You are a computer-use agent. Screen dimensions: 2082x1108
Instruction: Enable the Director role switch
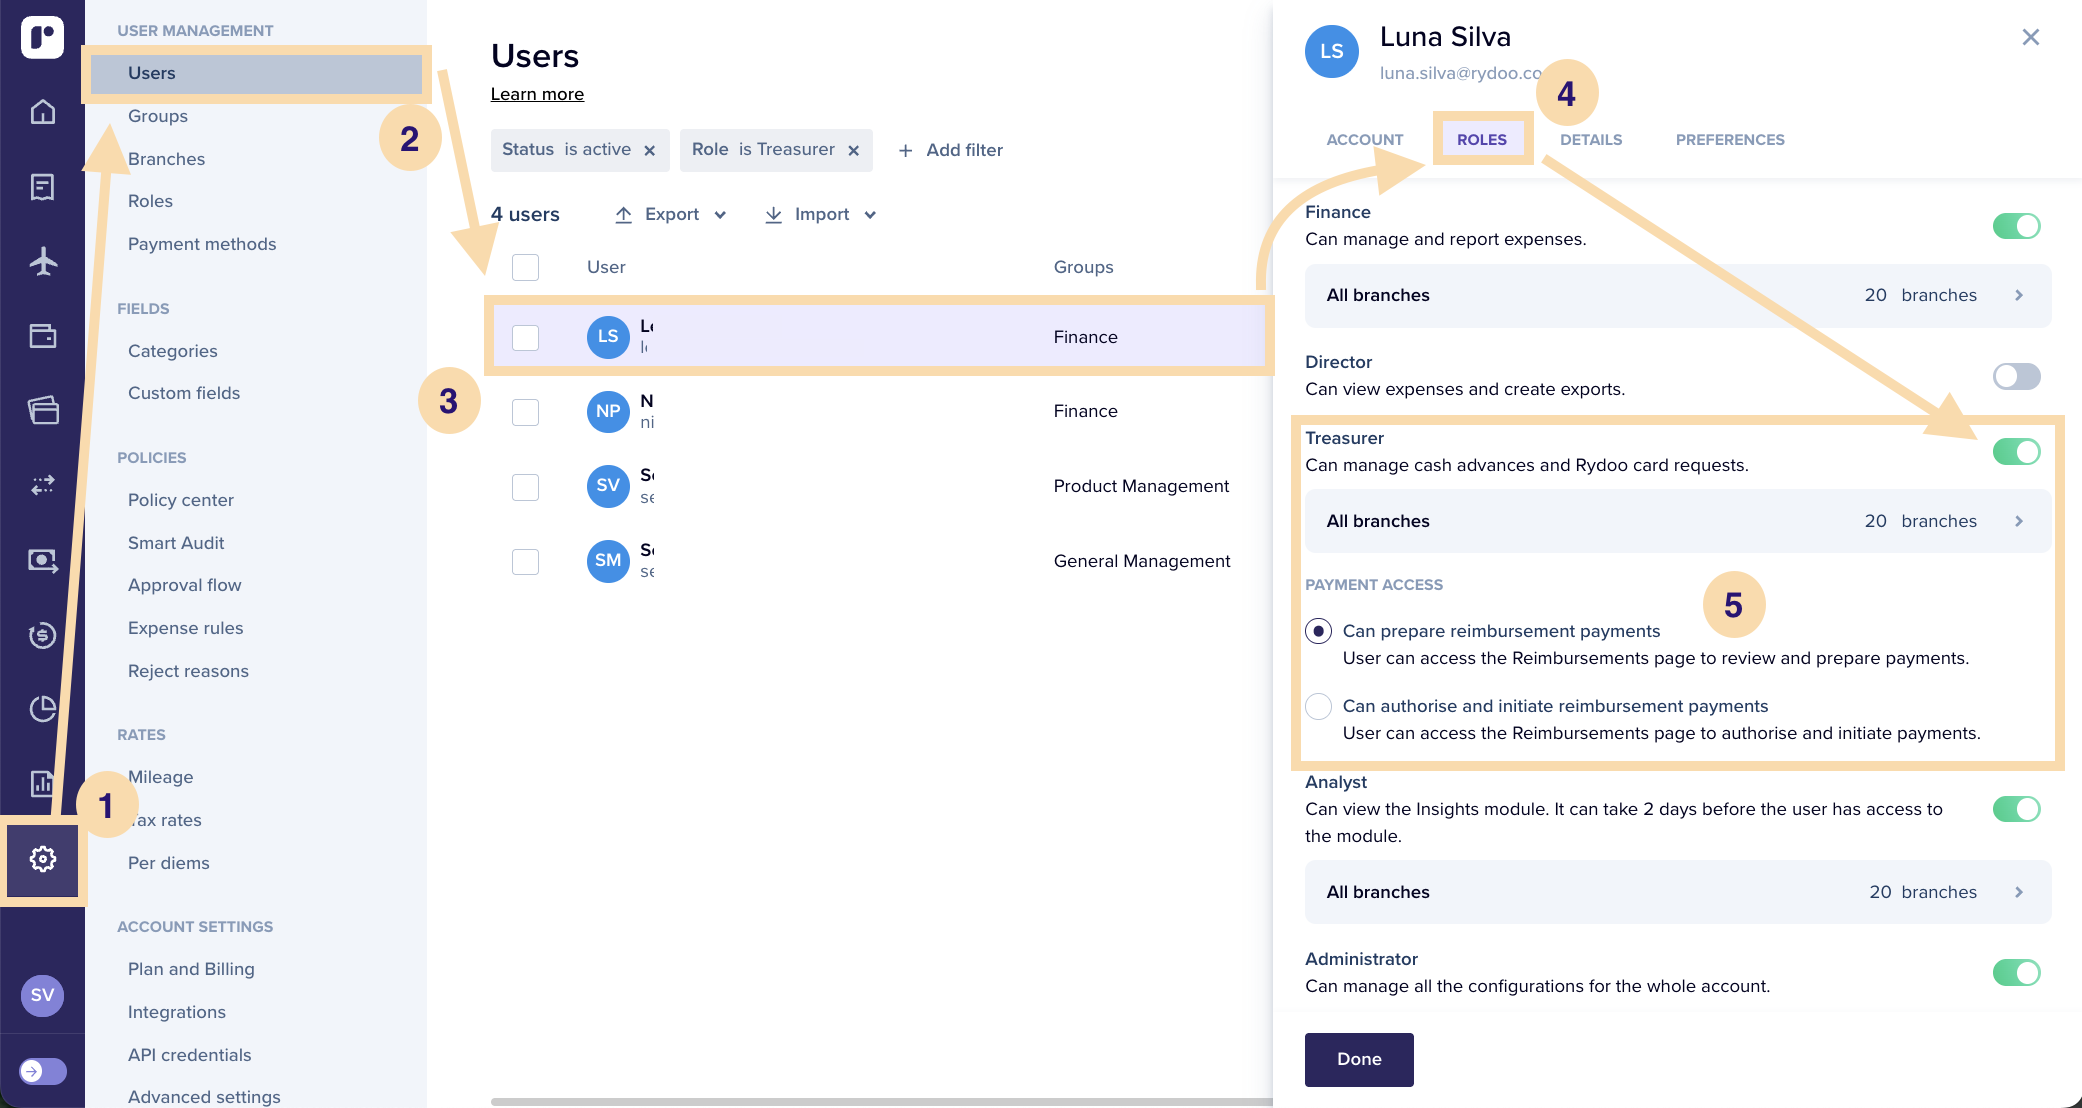[x=2016, y=376]
